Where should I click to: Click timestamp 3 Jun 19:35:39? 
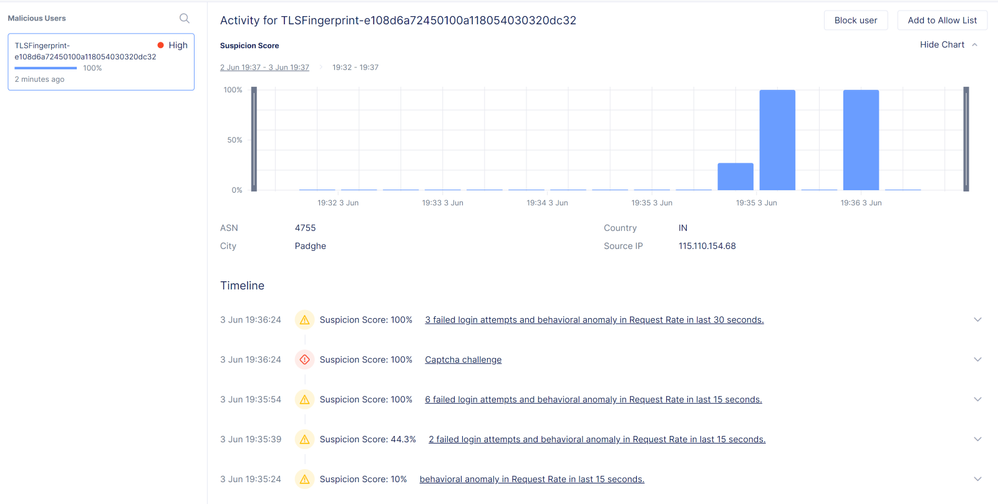click(x=251, y=440)
